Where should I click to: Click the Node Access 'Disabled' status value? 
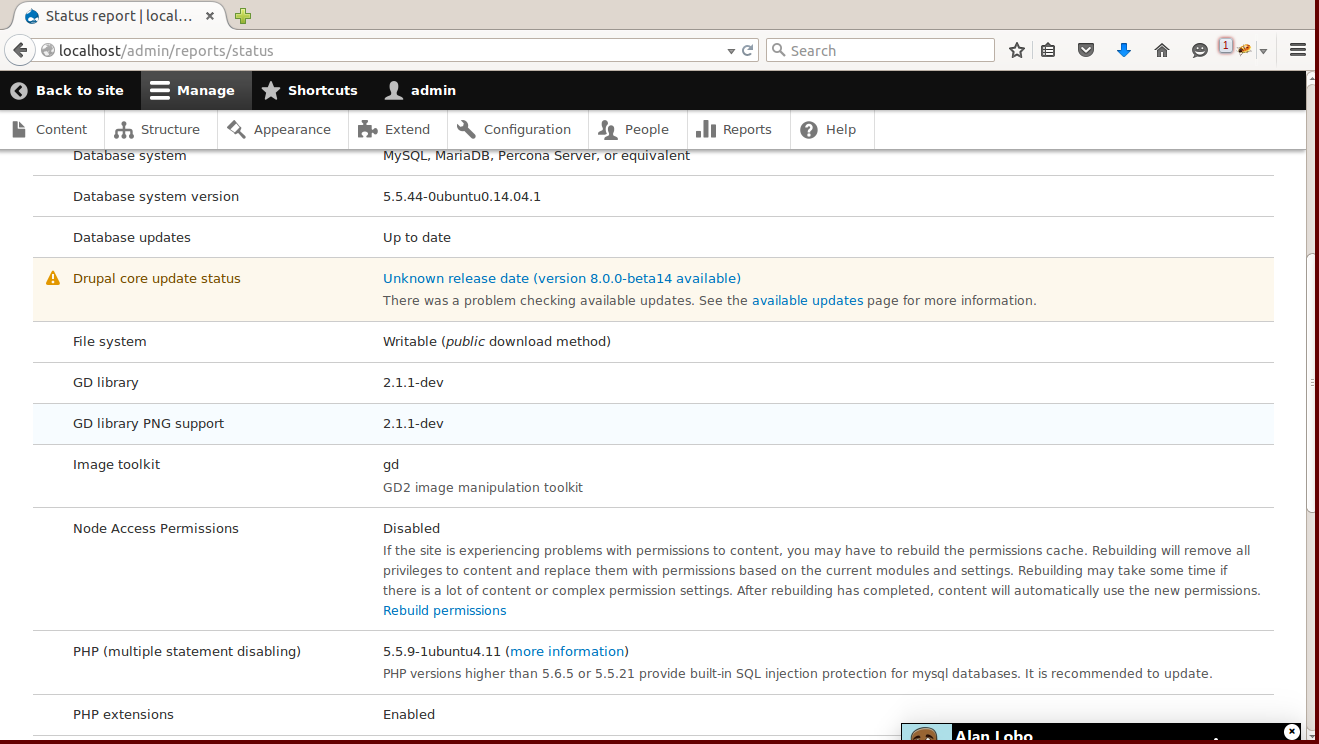tap(412, 529)
